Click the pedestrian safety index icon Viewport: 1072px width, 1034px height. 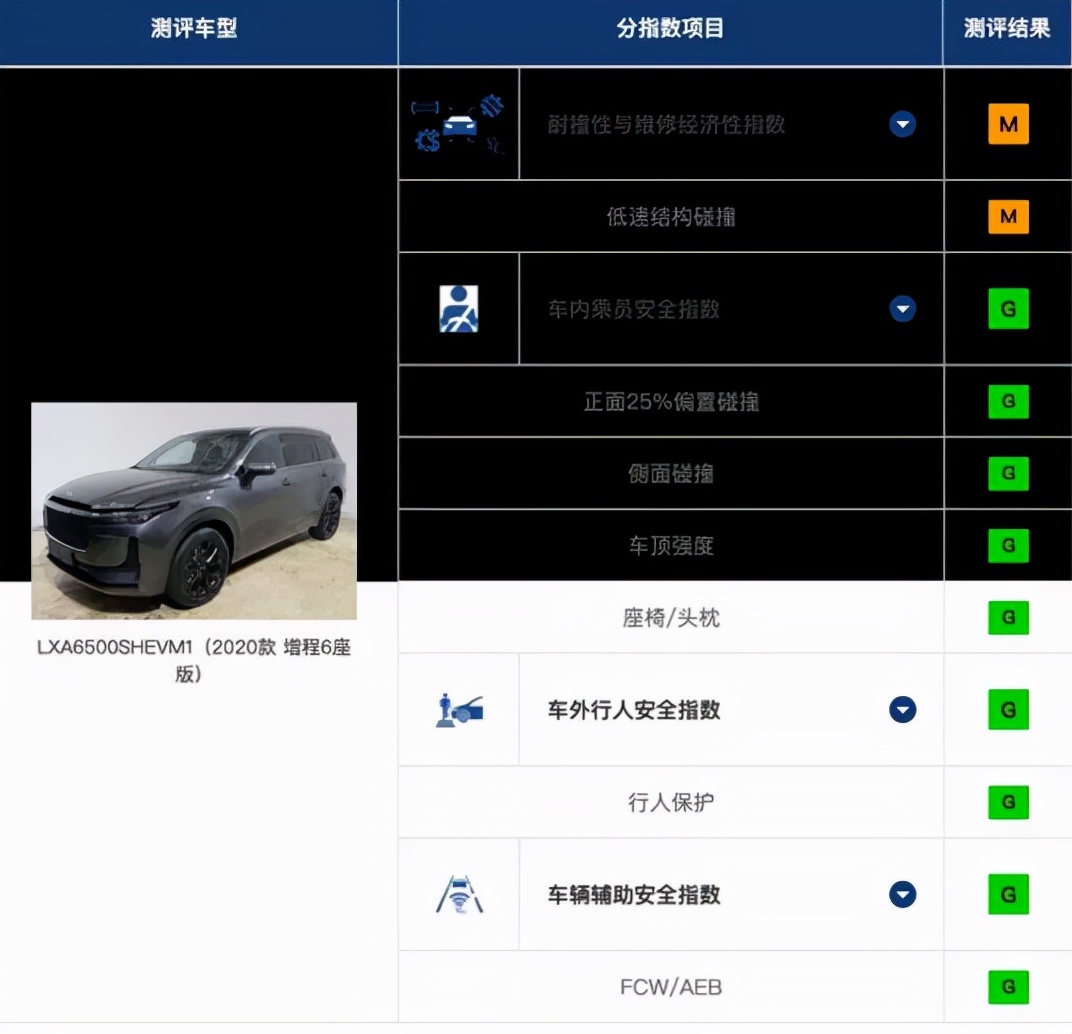pyautogui.click(x=459, y=710)
